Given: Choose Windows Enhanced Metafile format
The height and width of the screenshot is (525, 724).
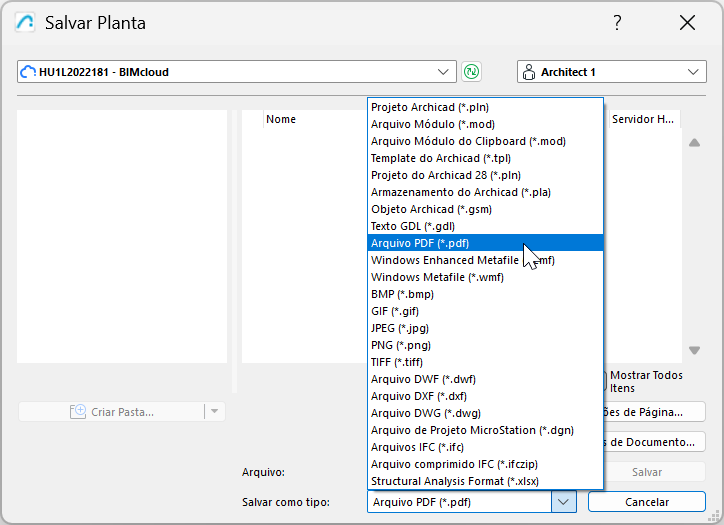Looking at the screenshot, I should pyautogui.click(x=485, y=260).
